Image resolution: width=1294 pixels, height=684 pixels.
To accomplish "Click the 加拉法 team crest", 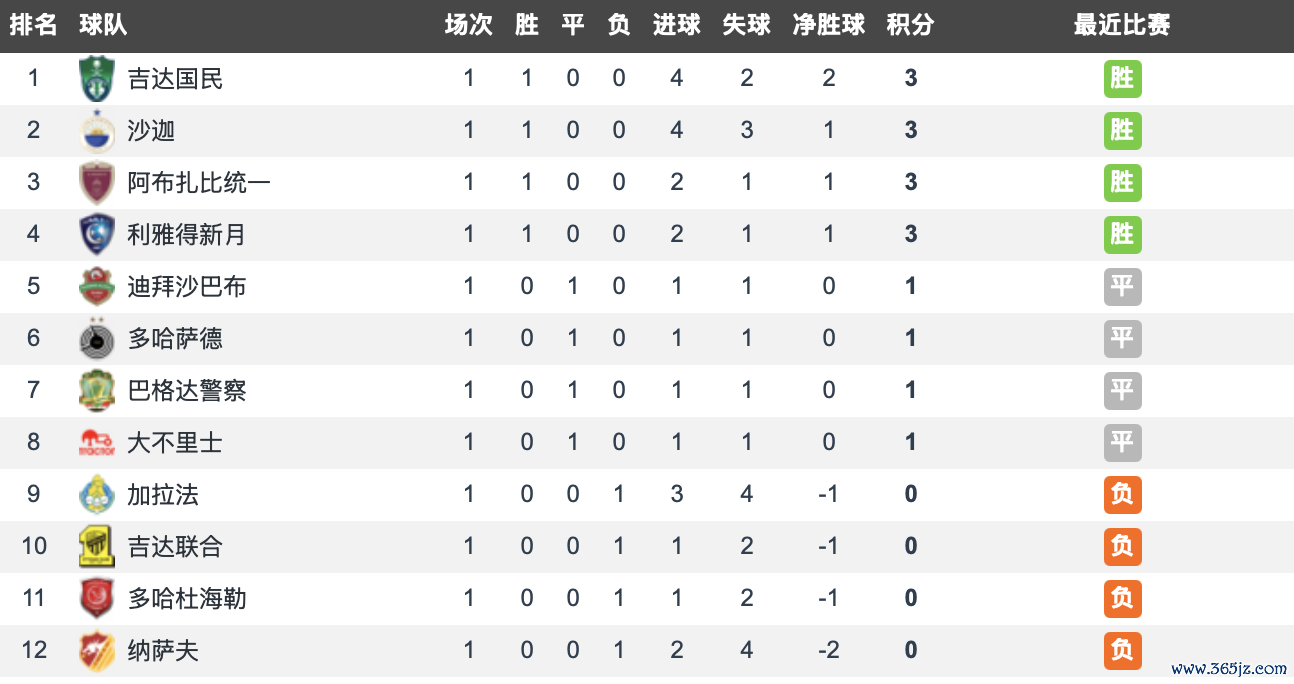I will click(97, 495).
